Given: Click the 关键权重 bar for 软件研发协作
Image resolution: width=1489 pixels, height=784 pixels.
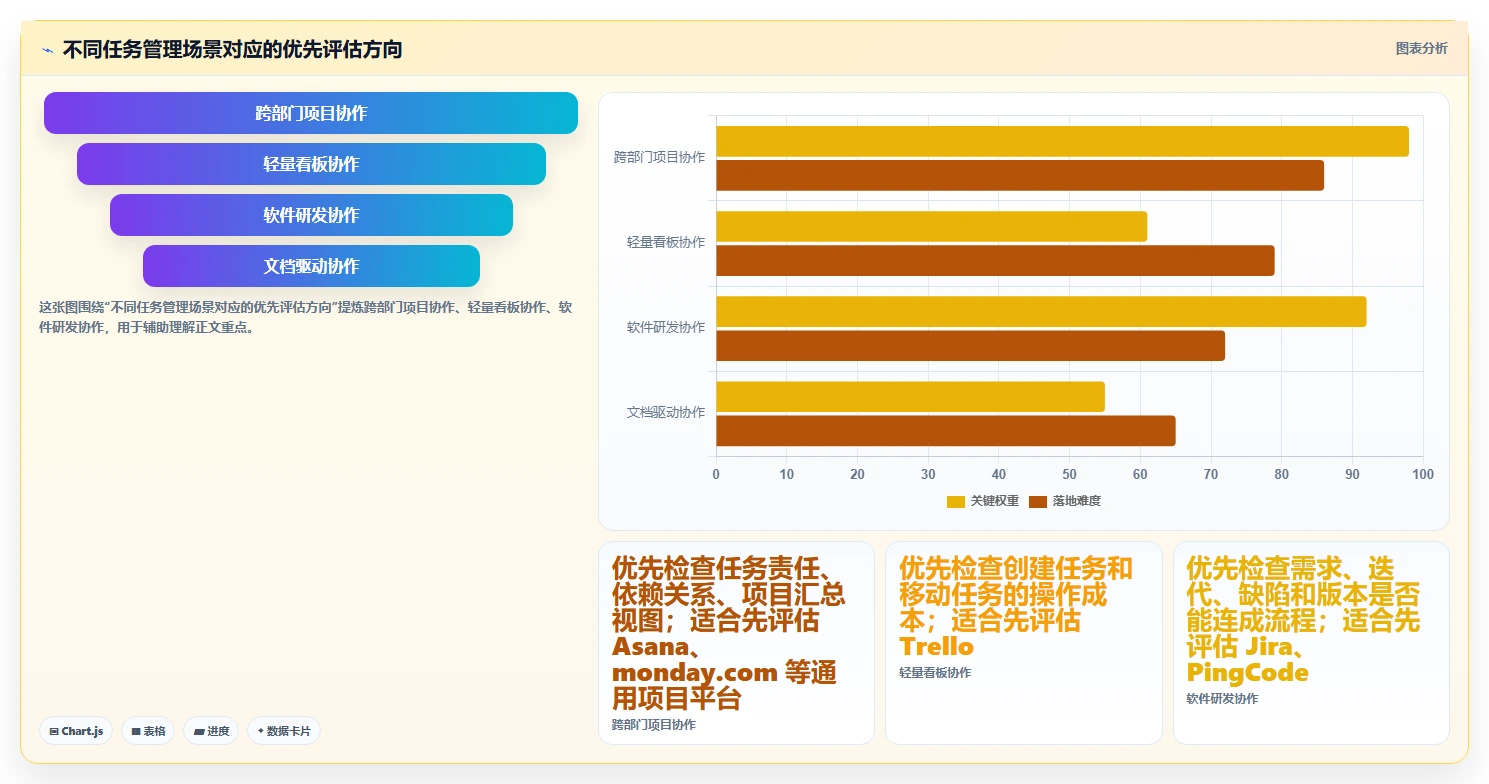Looking at the screenshot, I should [1041, 311].
